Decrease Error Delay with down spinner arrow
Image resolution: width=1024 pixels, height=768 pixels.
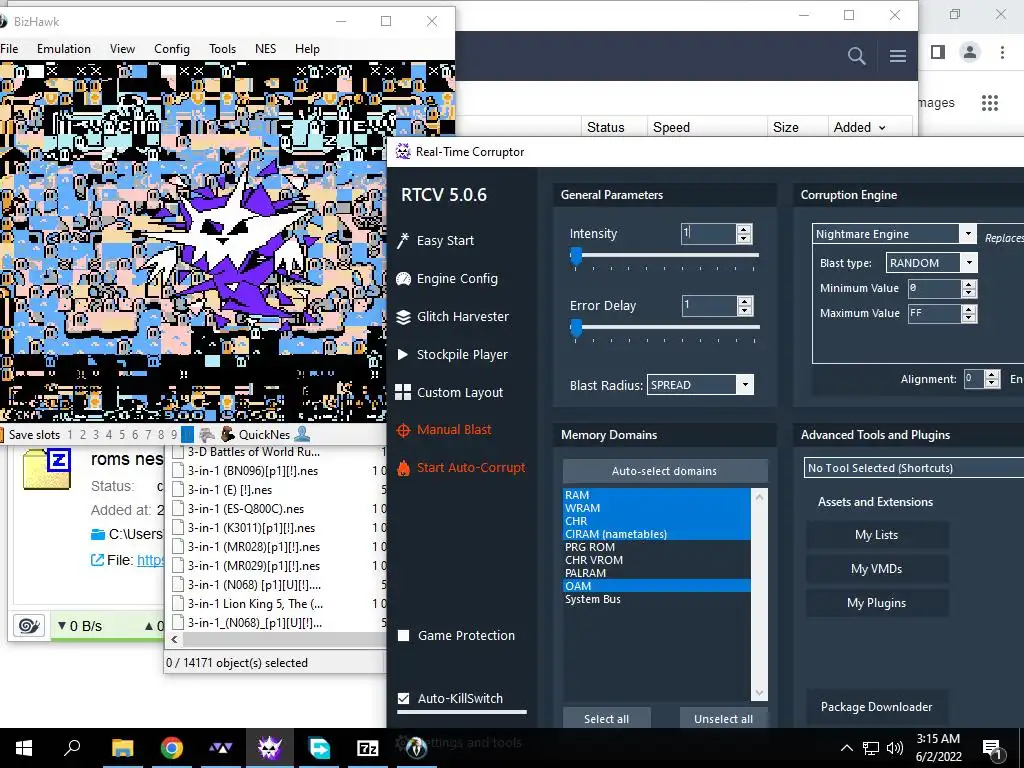[744, 310]
